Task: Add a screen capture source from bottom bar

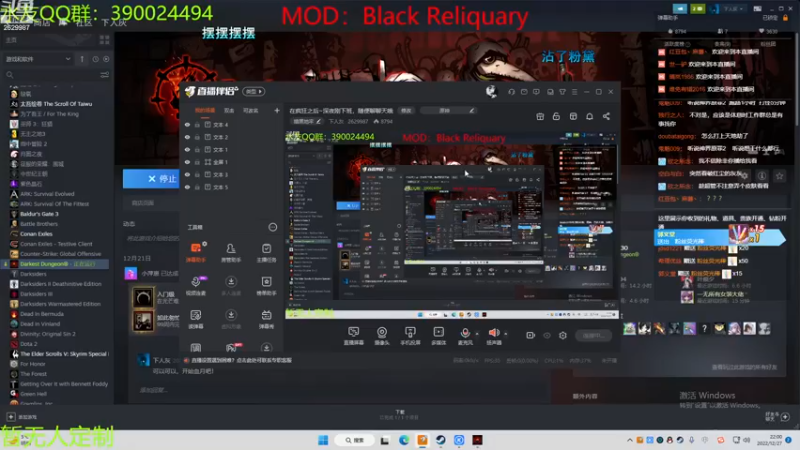Action: click(353, 335)
